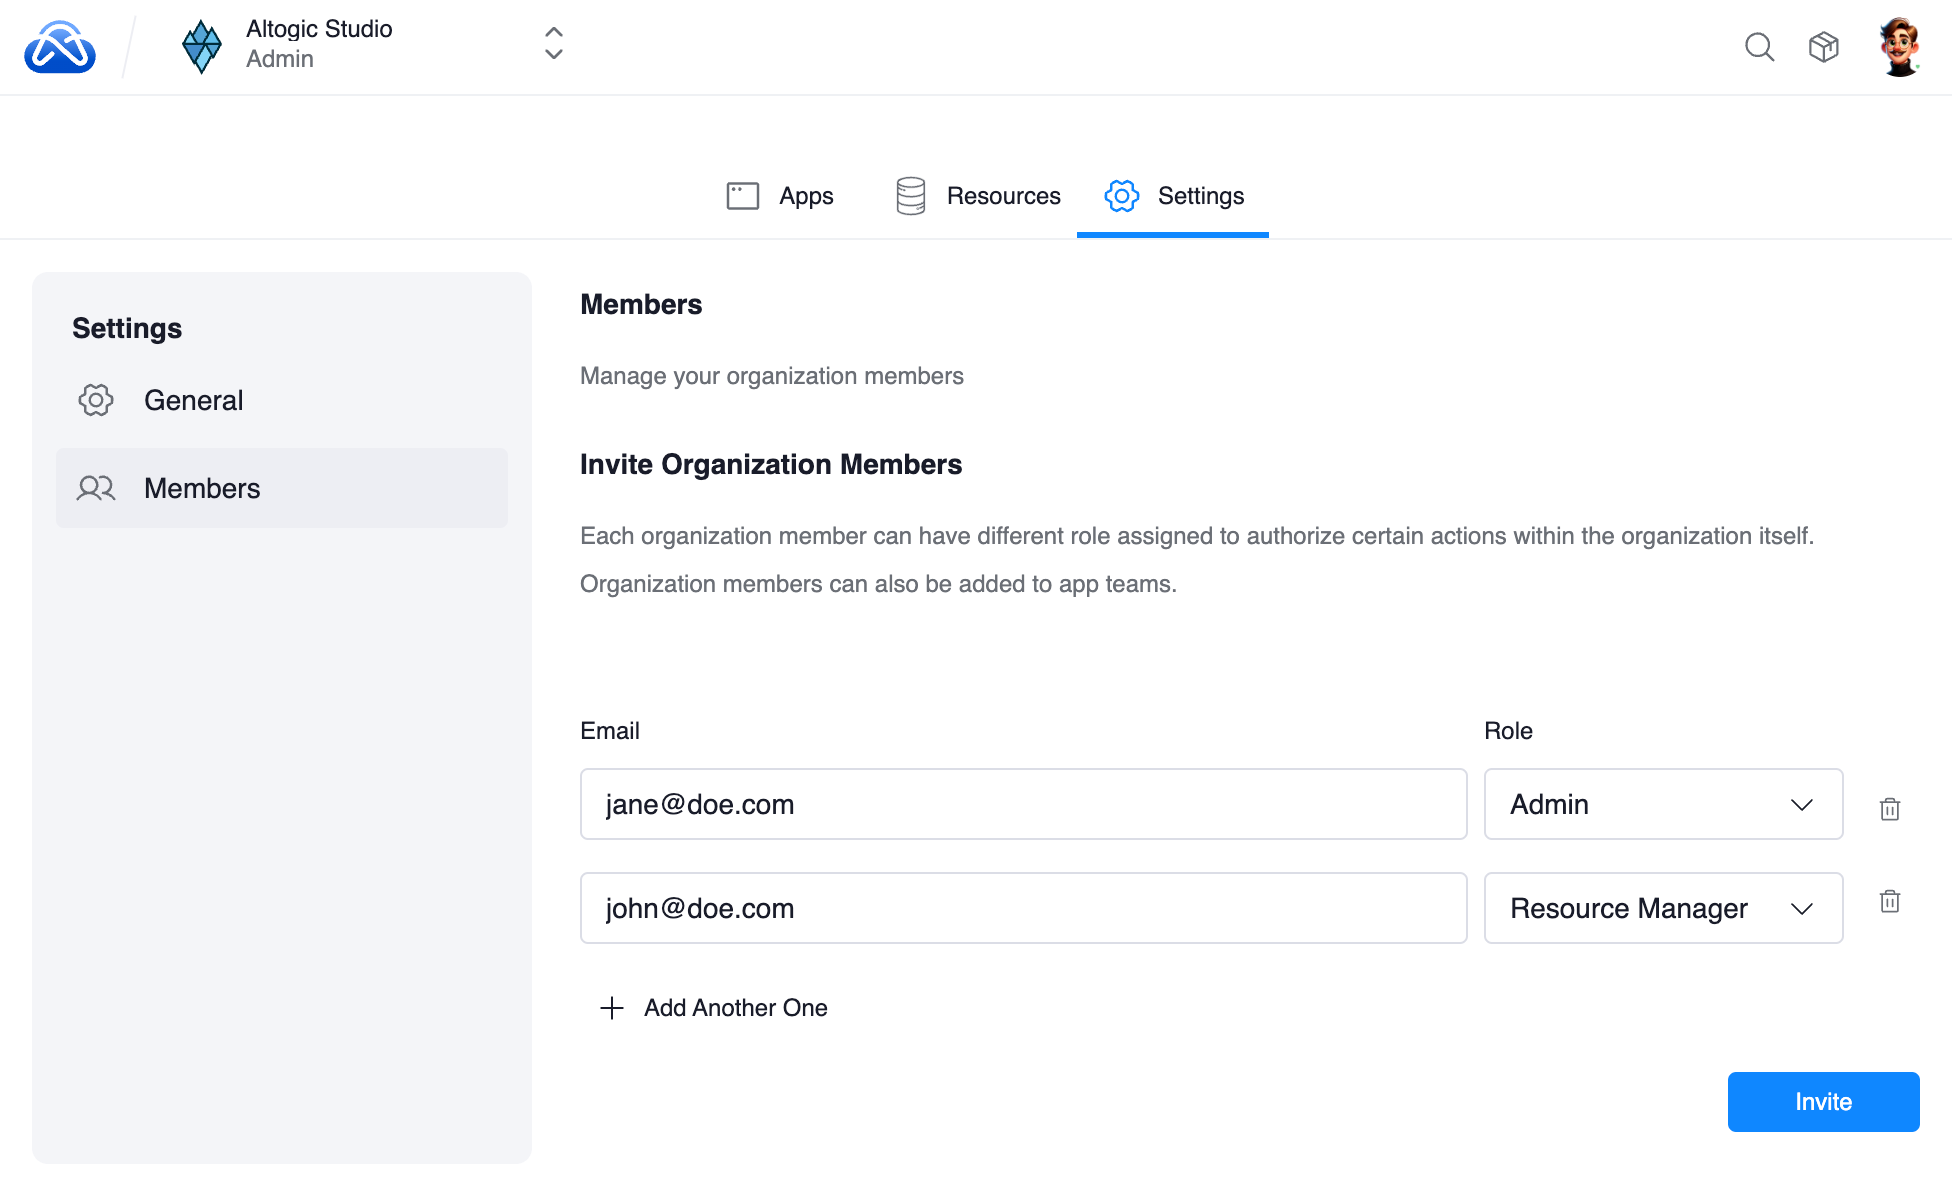Click Add Another One link
Viewport: 1952px width, 1194px height.
click(x=735, y=1008)
